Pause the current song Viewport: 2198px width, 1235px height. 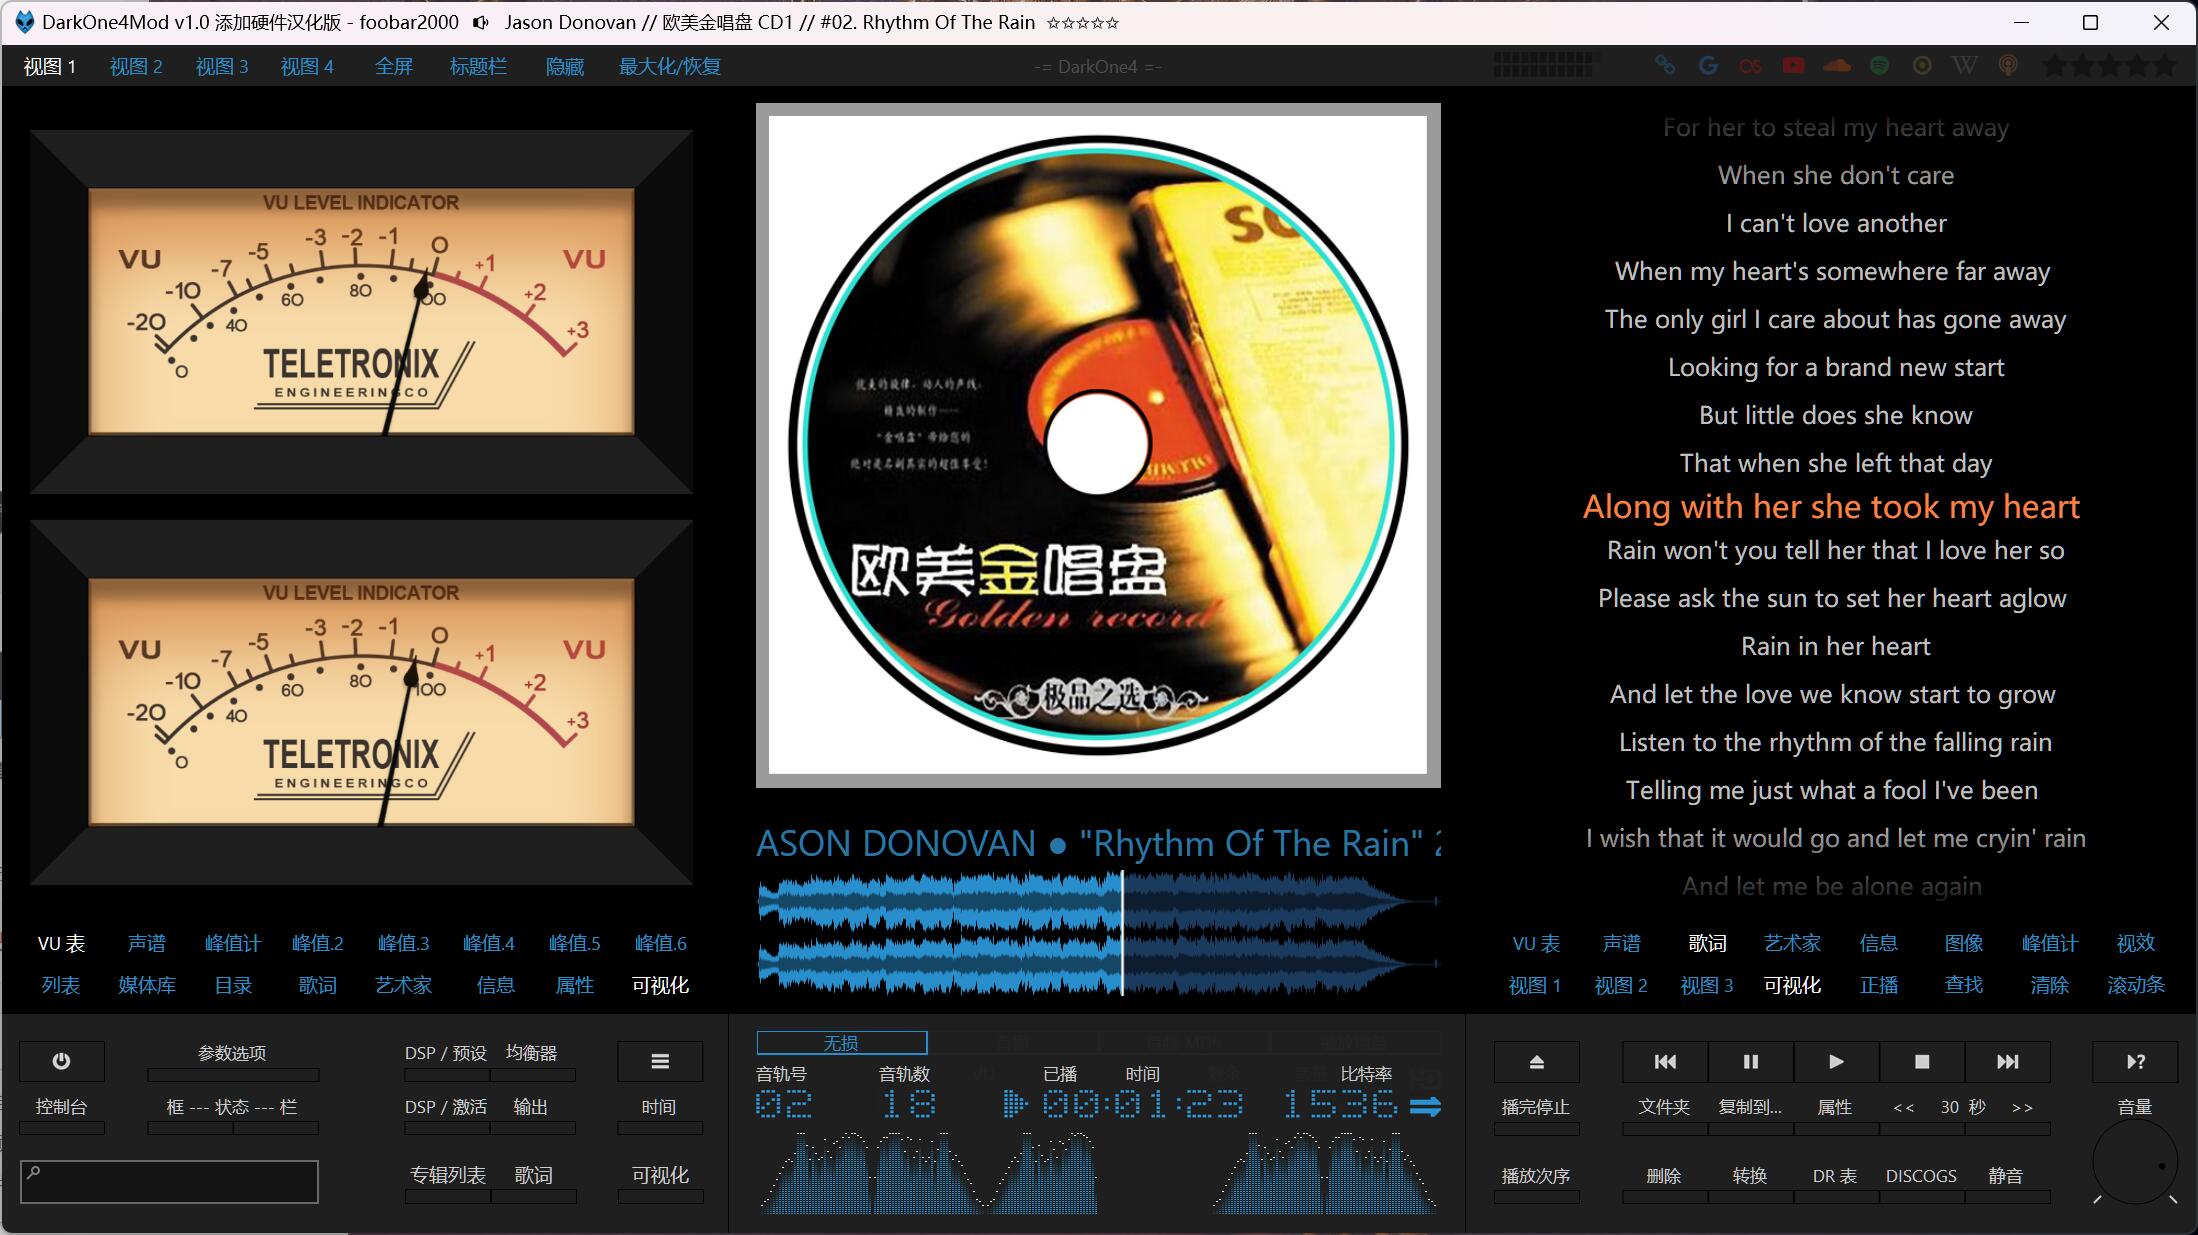coord(1751,1061)
